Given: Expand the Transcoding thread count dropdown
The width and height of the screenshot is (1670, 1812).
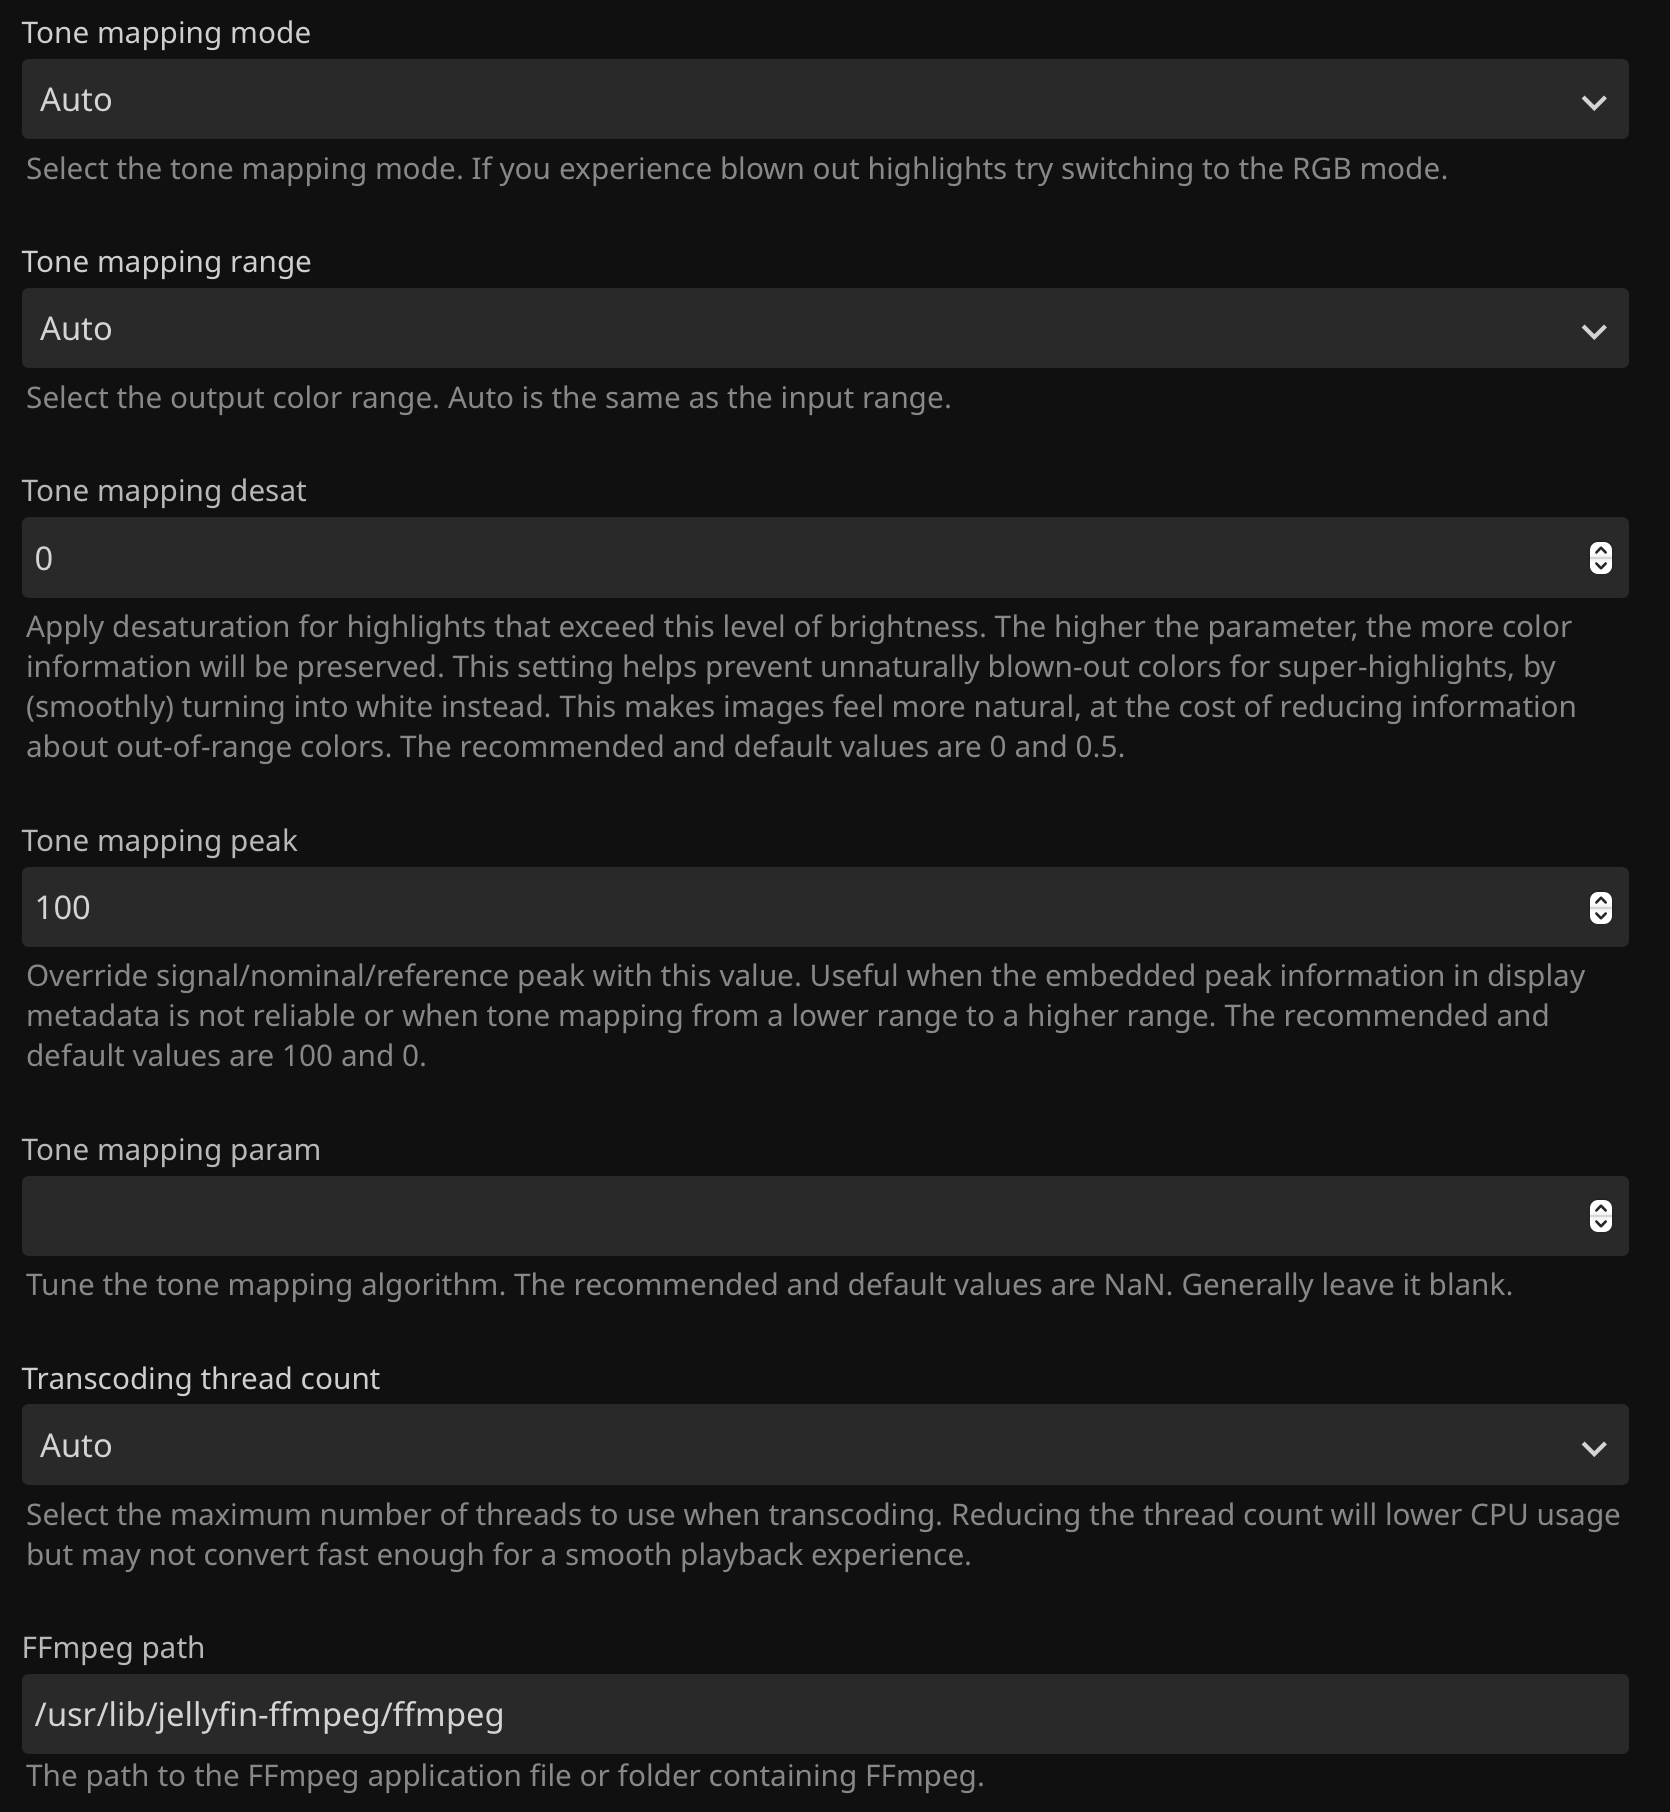Looking at the screenshot, I should click(800, 1446).
